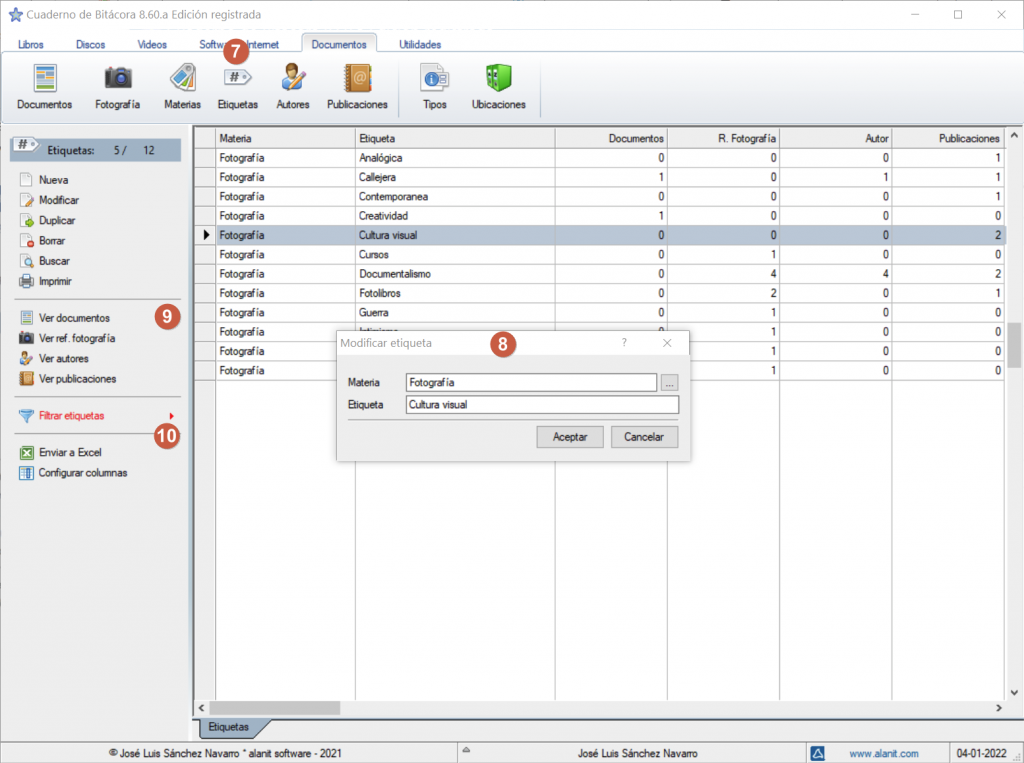
Task: Expand the Filtrar etiquetas submenu
Action: (171, 416)
